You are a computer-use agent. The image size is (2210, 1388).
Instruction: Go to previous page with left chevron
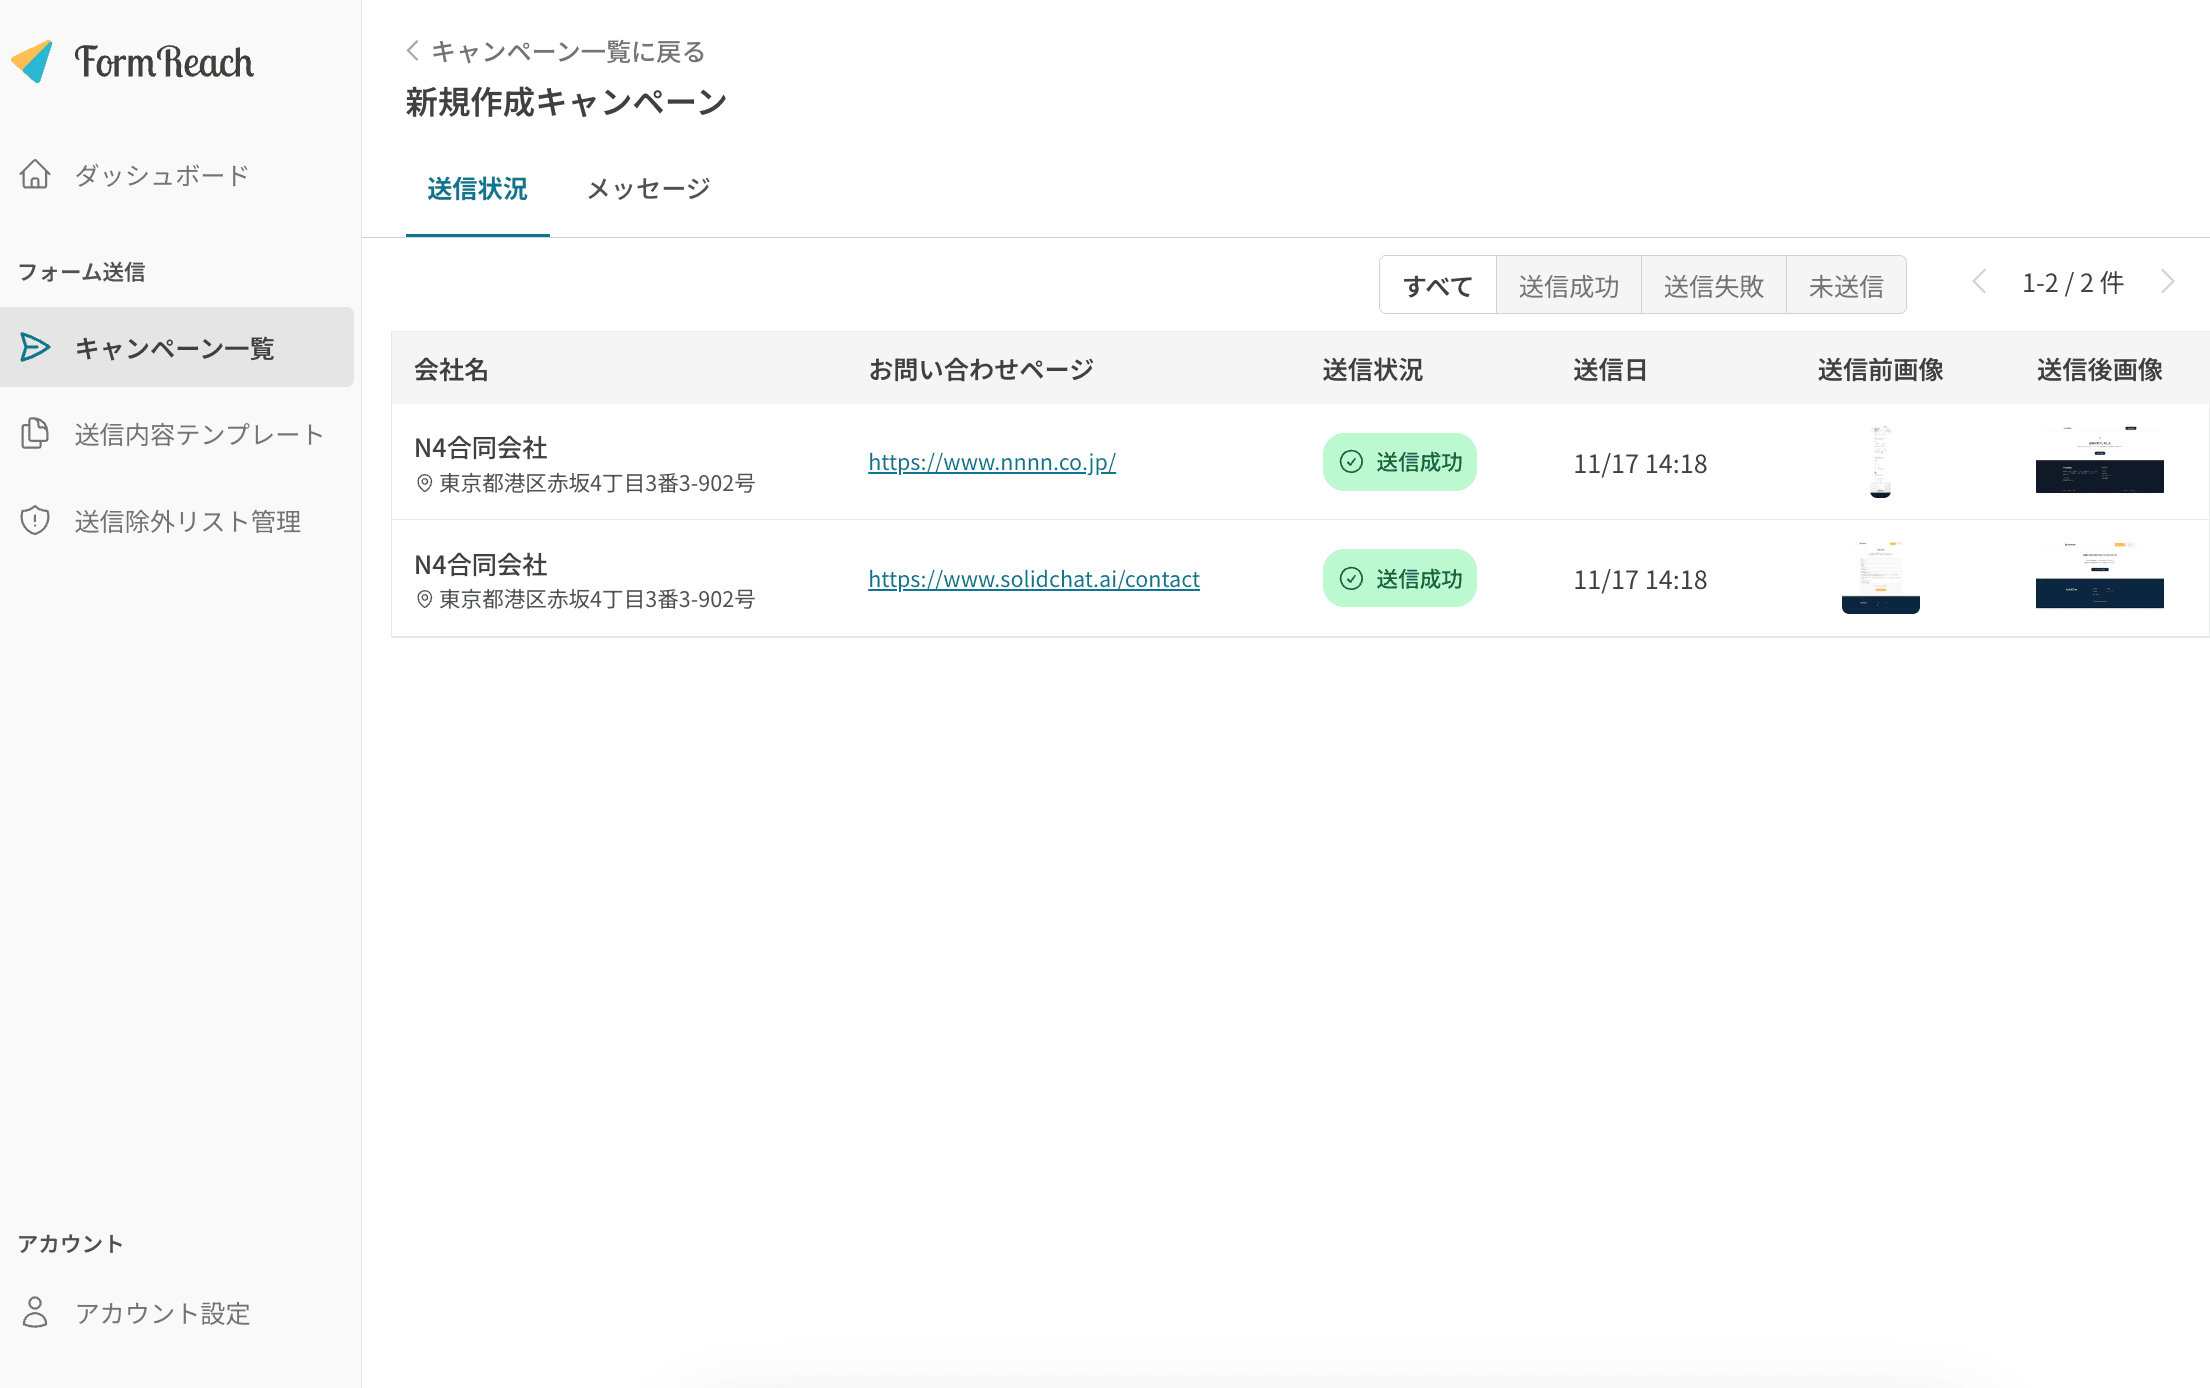coord(1981,282)
